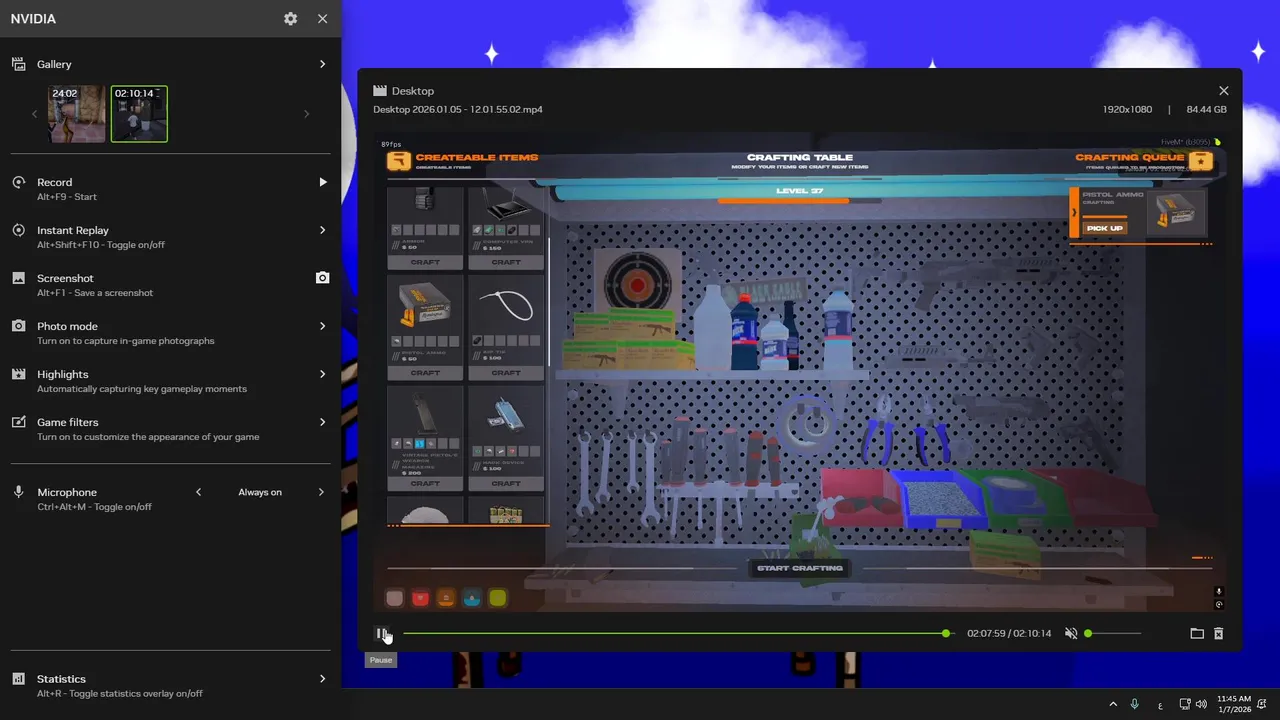Open the taskbar network icon
Screen dimensions: 1280x720
coord(1185,704)
